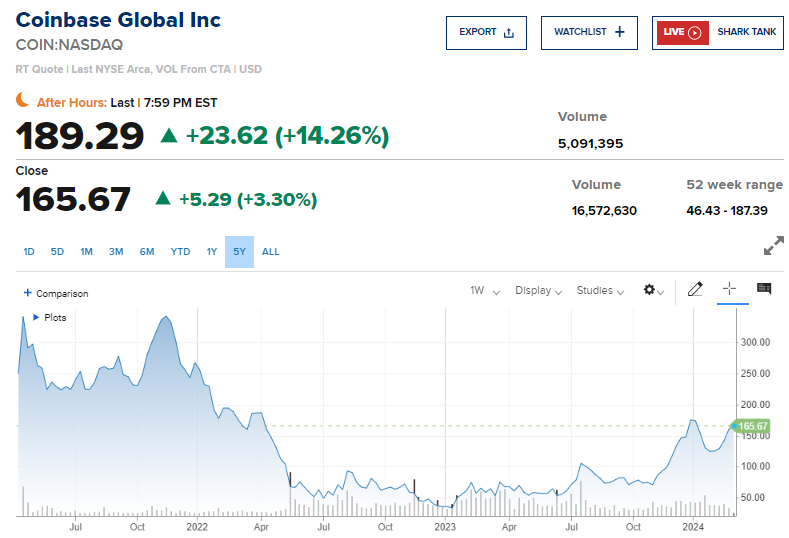This screenshot has width=789, height=538.
Task: Select the ALL time range
Action: [x=270, y=252]
